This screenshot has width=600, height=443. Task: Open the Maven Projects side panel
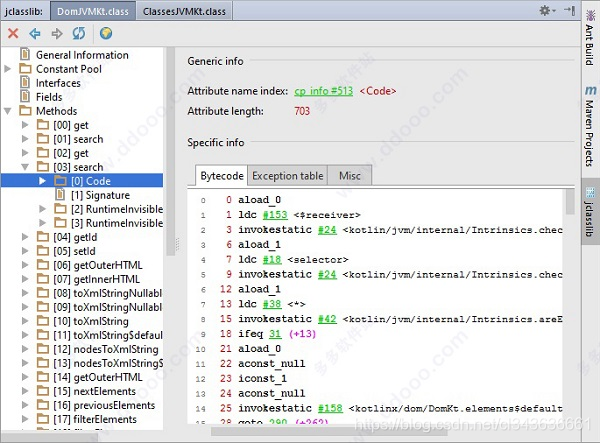590,126
